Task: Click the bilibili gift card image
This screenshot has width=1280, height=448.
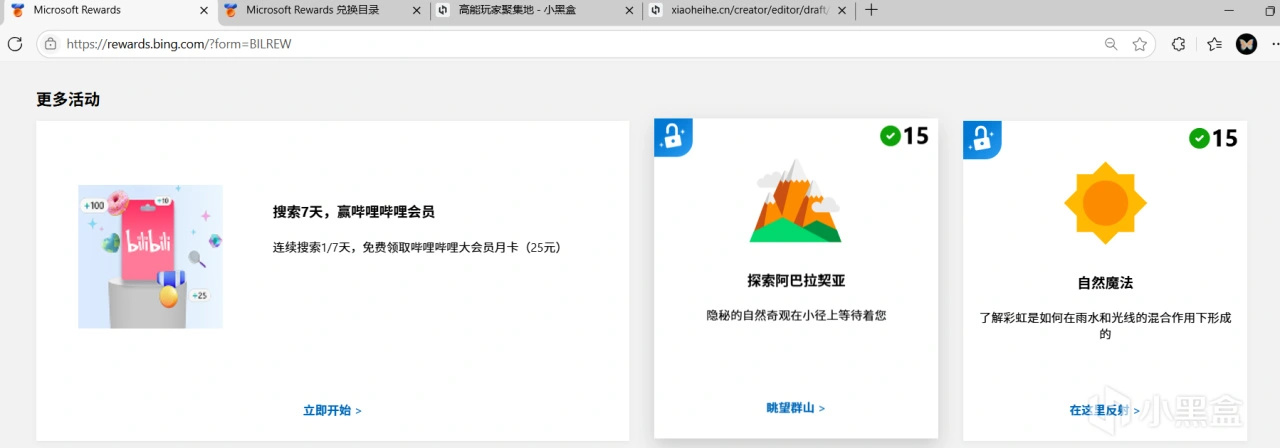Action: (150, 257)
